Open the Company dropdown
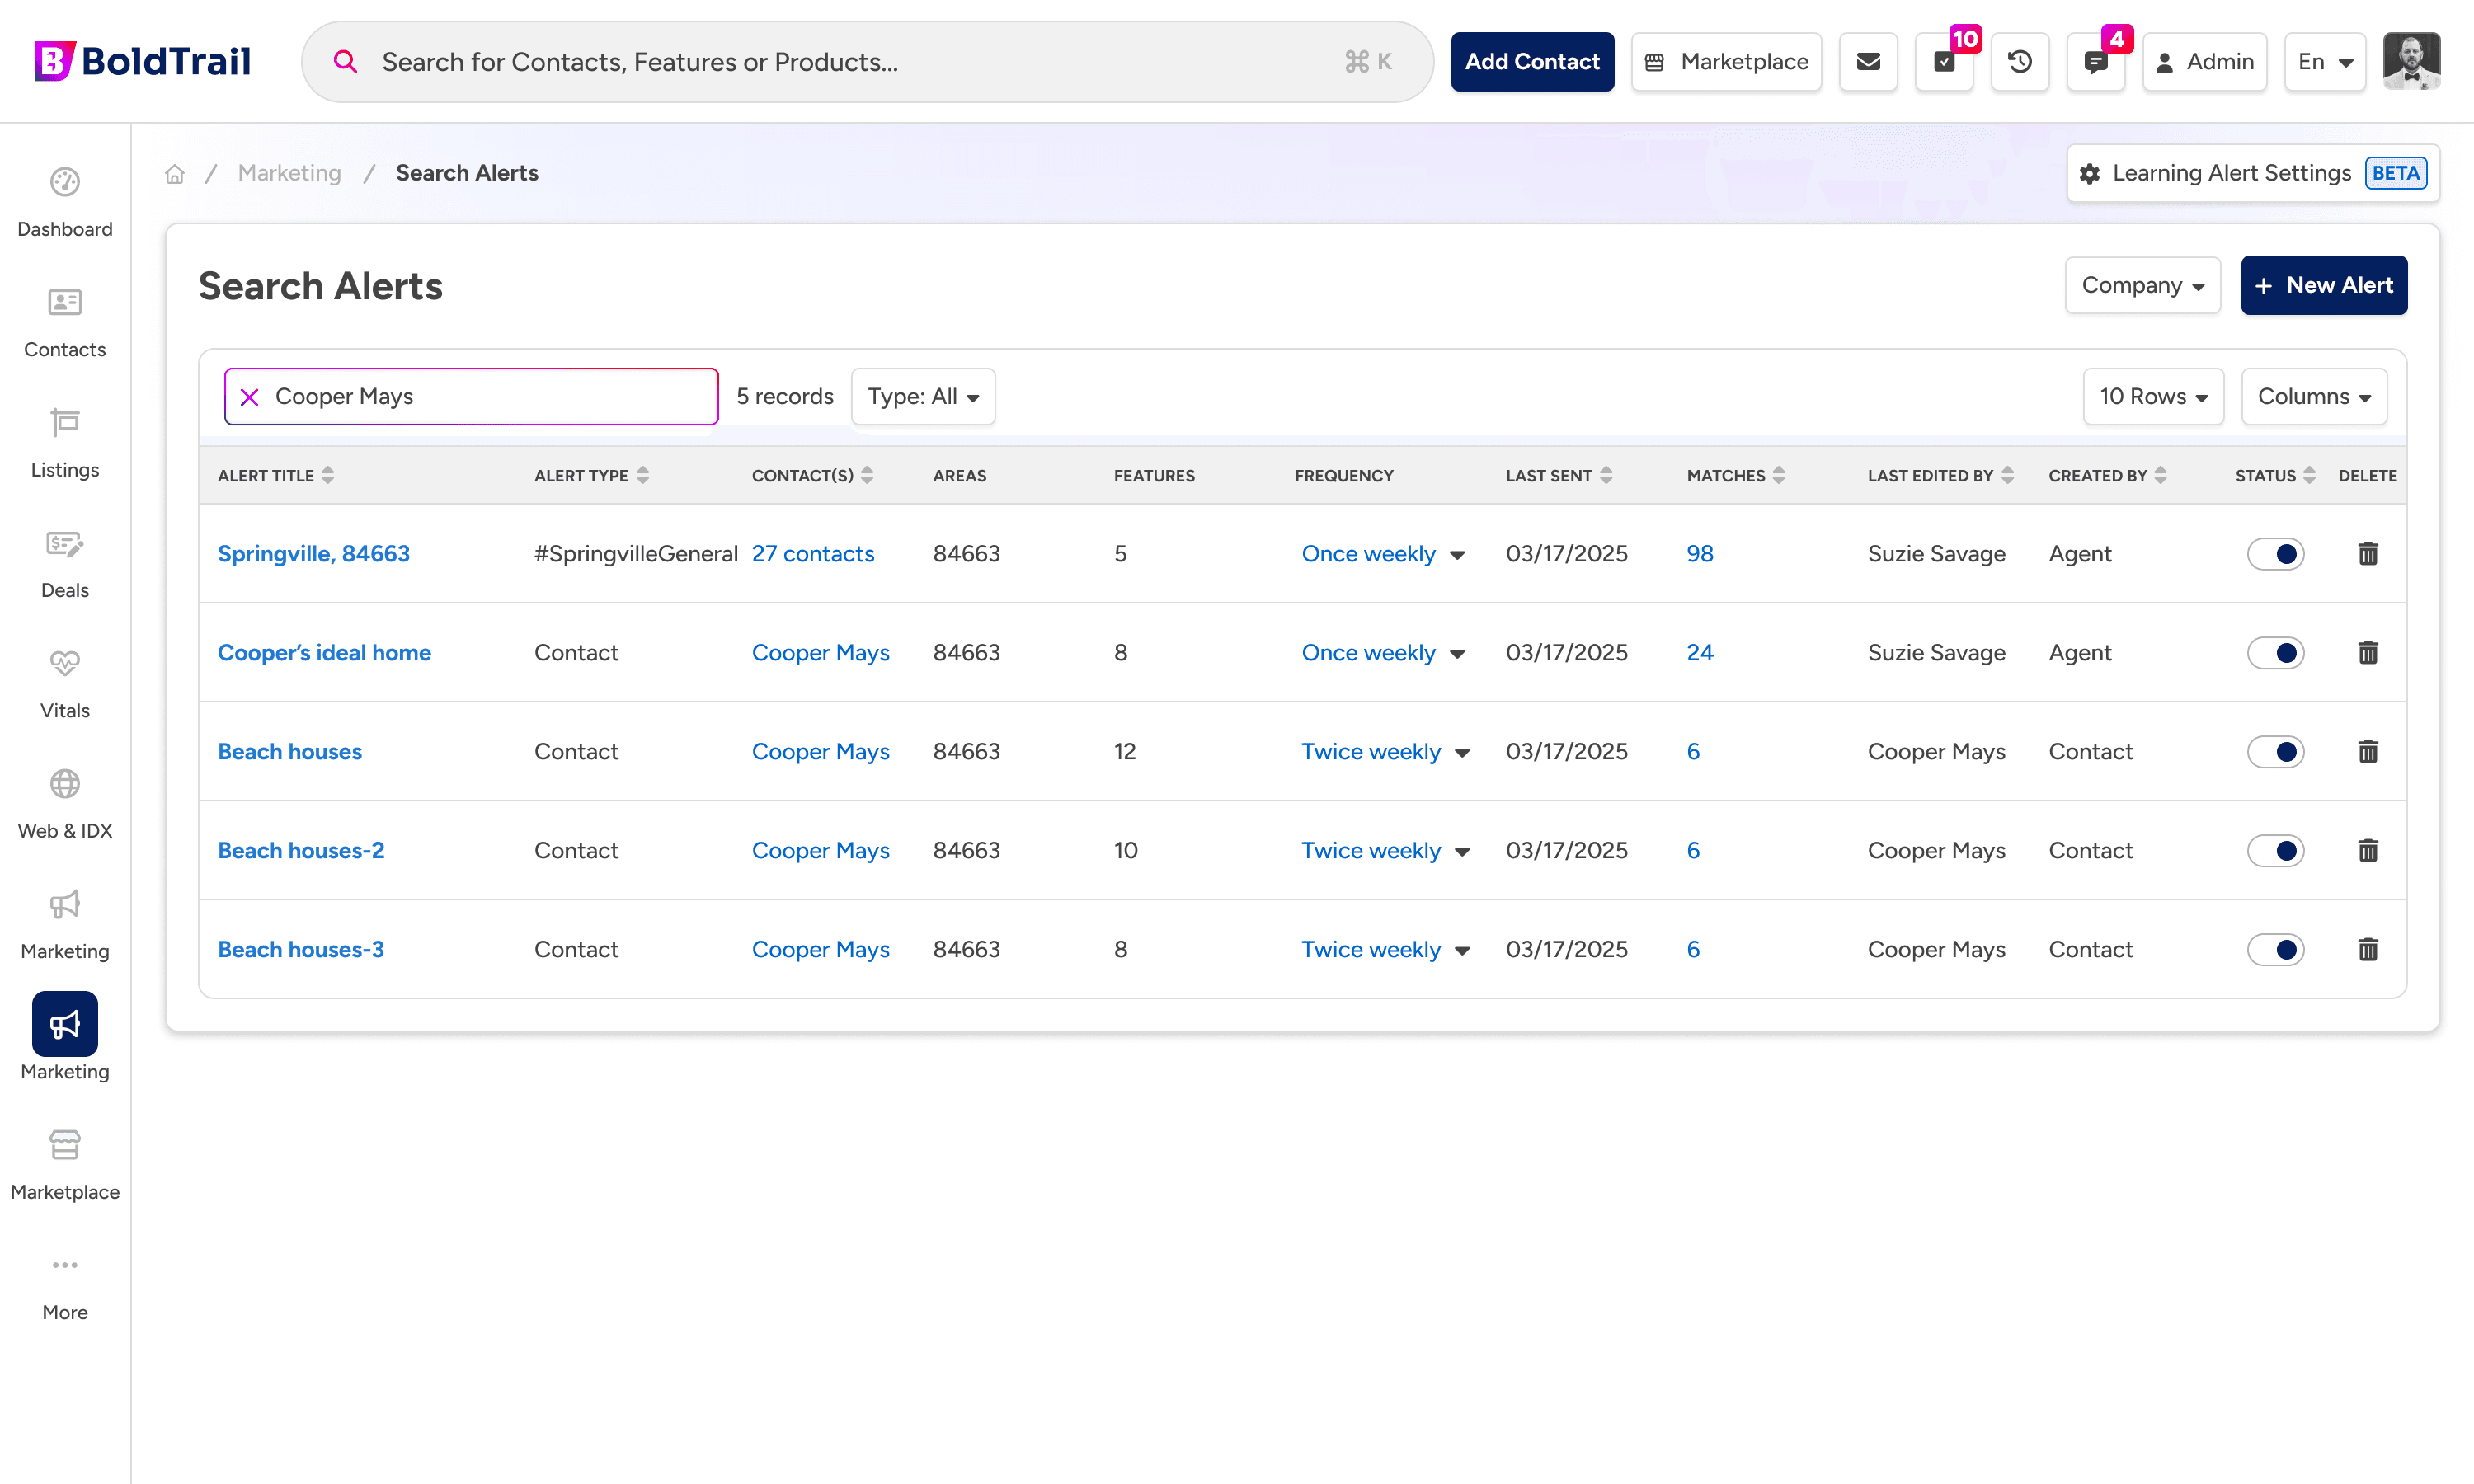2474x1484 pixels. click(x=2142, y=286)
